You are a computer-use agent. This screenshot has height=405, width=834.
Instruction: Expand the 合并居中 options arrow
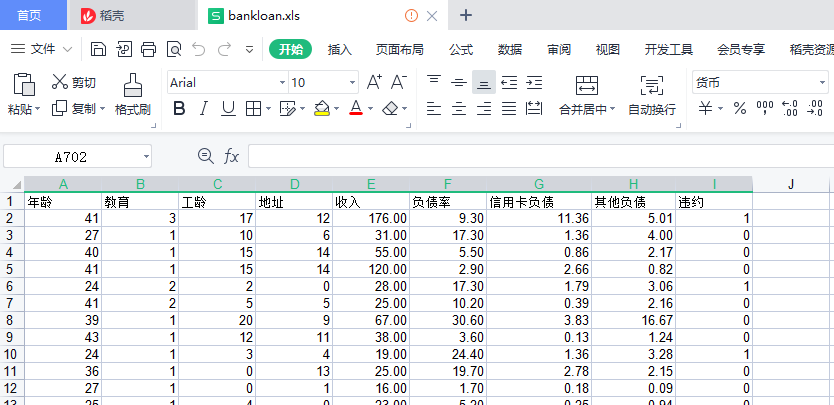(612, 110)
